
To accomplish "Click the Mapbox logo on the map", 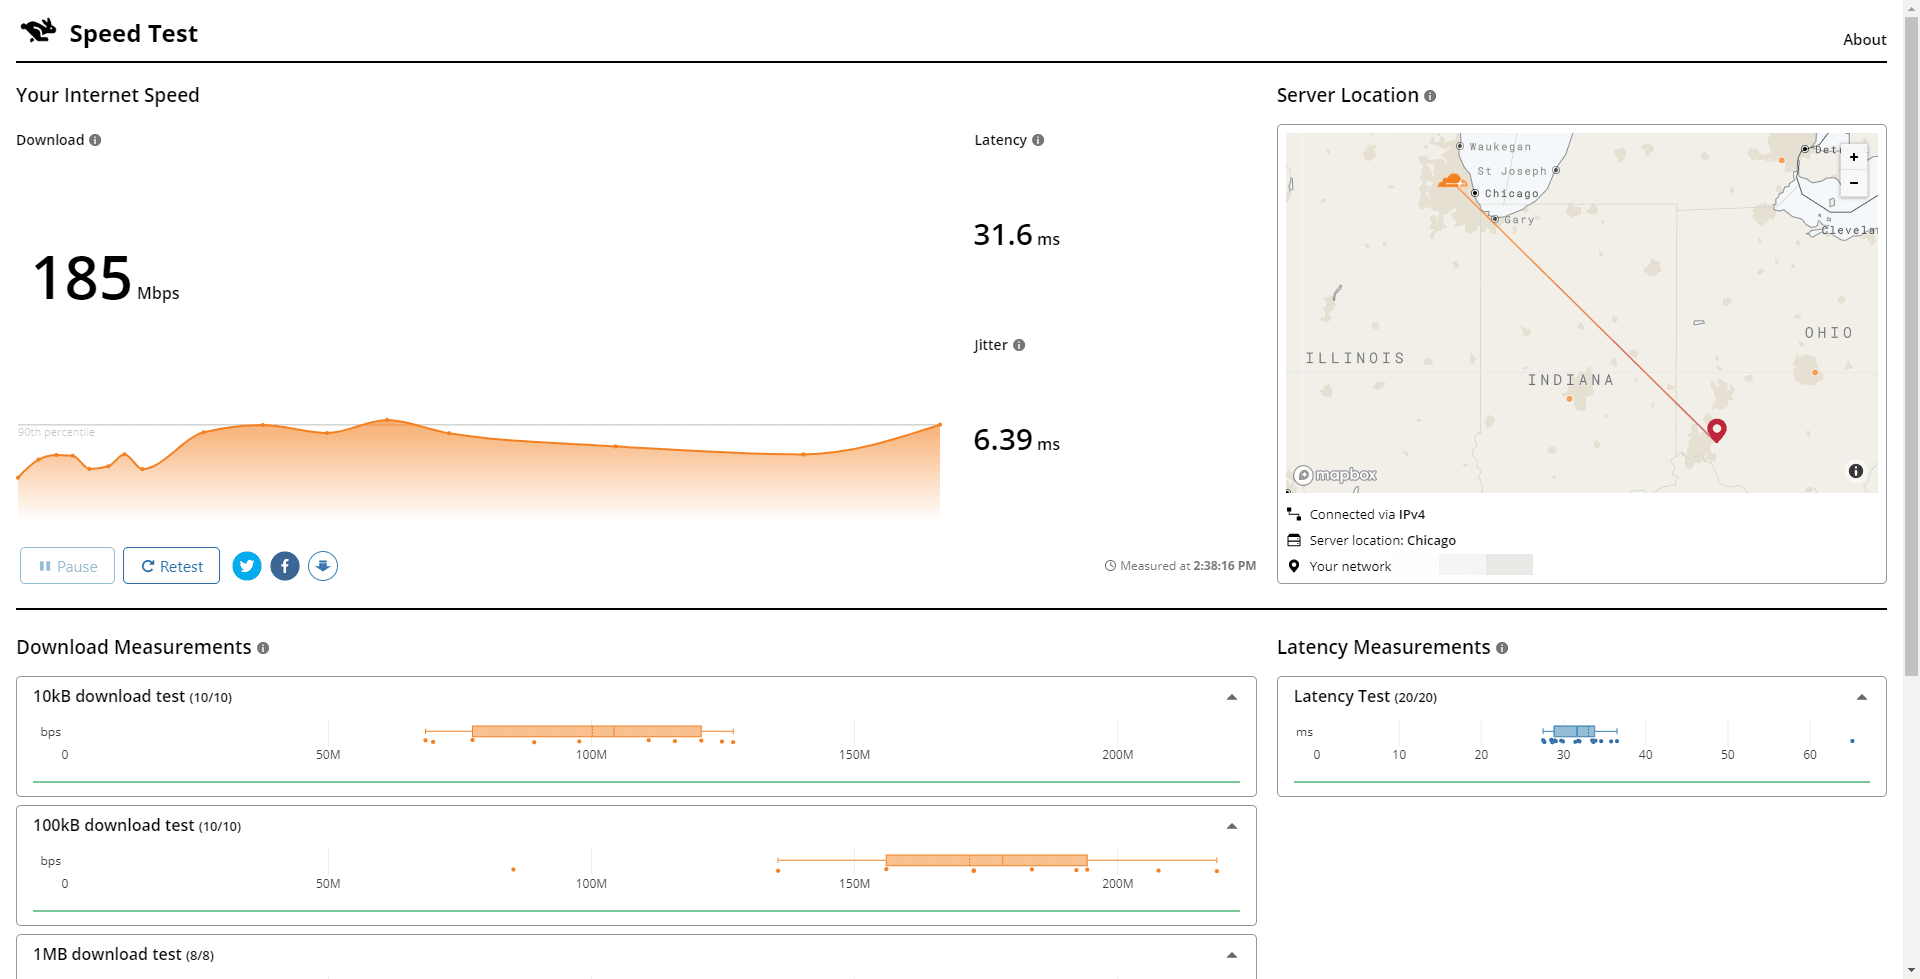I will pyautogui.click(x=1334, y=474).
